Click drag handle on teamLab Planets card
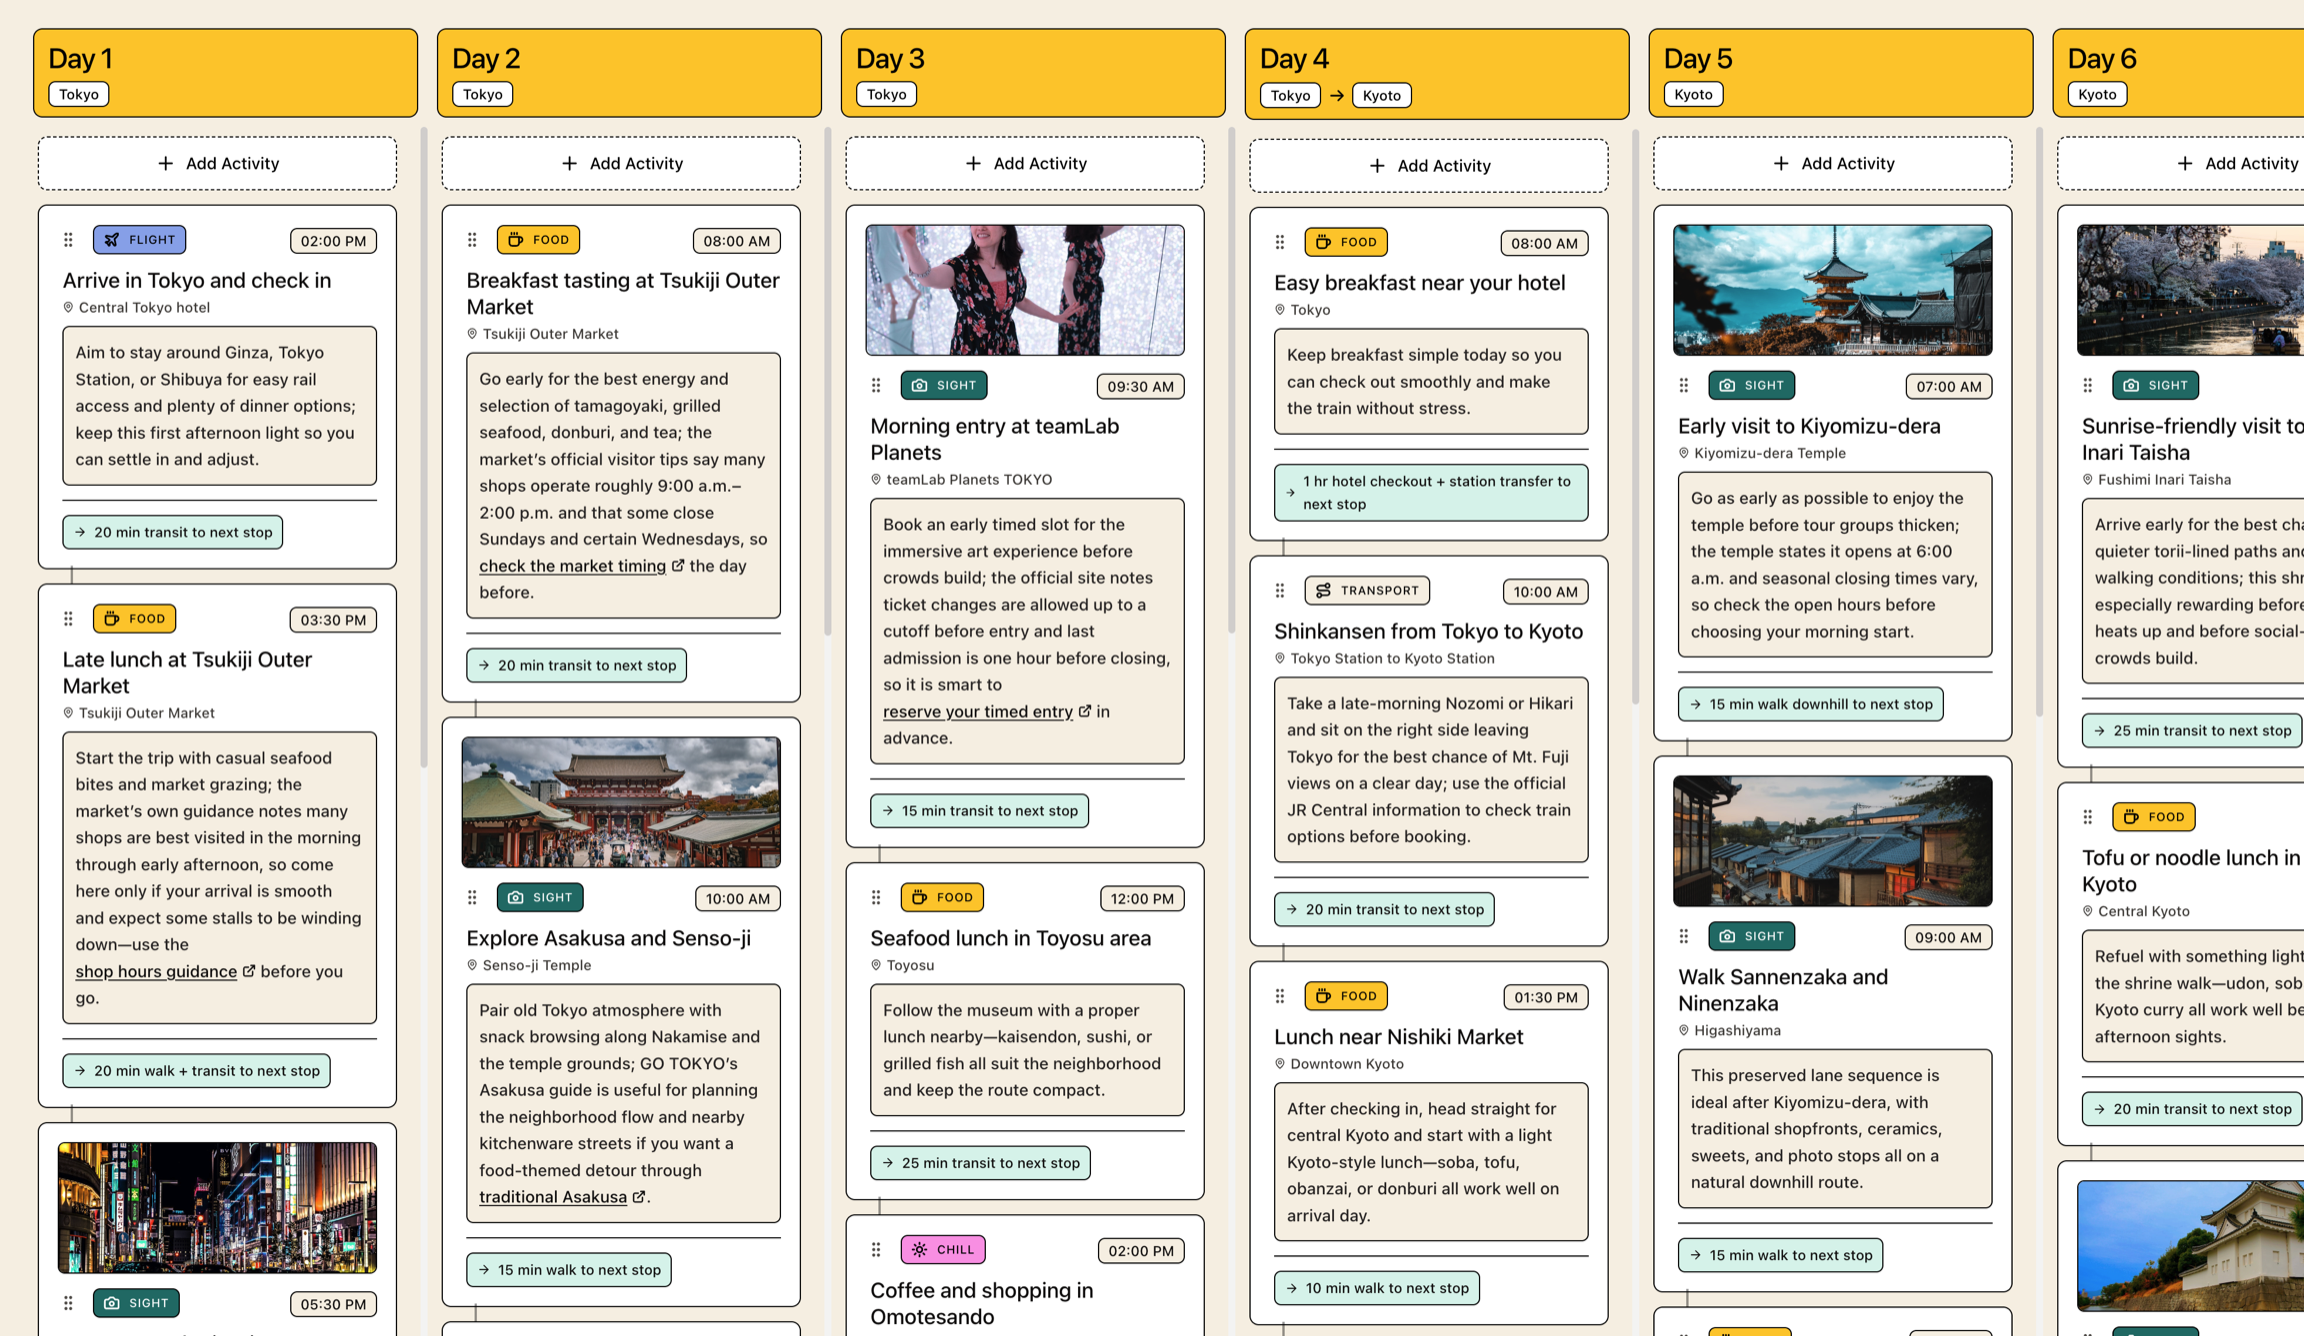2304x1336 pixels. (x=876, y=386)
